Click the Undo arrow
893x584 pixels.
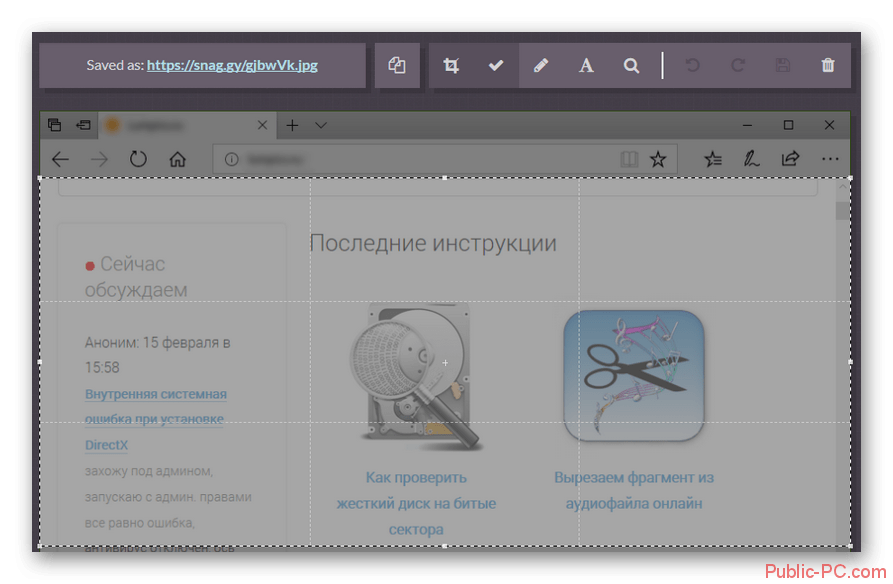(x=692, y=65)
